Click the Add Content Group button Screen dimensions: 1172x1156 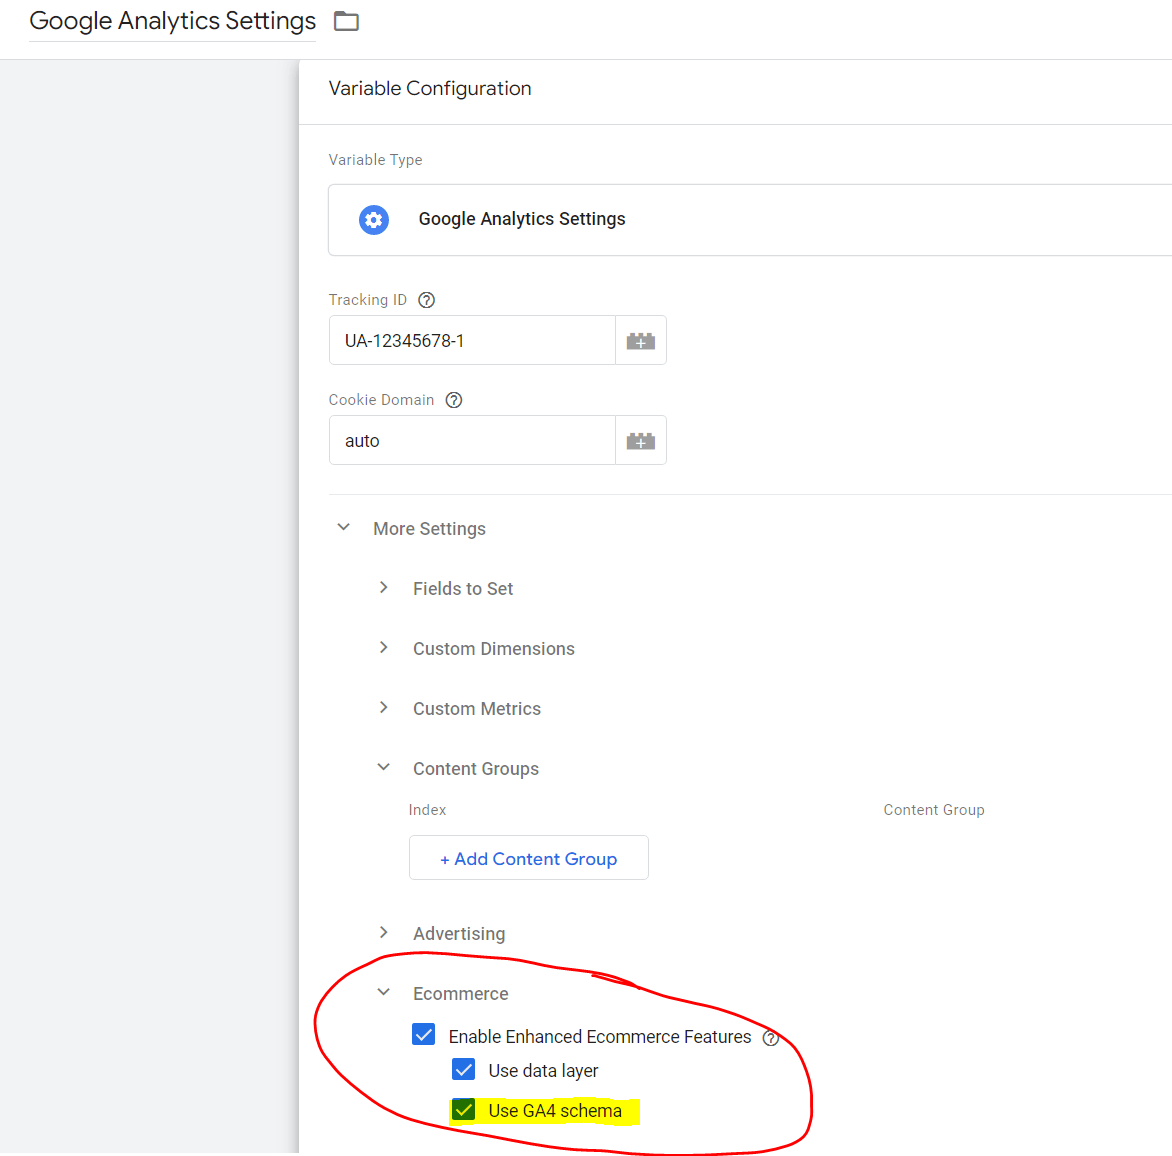pyautogui.click(x=529, y=858)
